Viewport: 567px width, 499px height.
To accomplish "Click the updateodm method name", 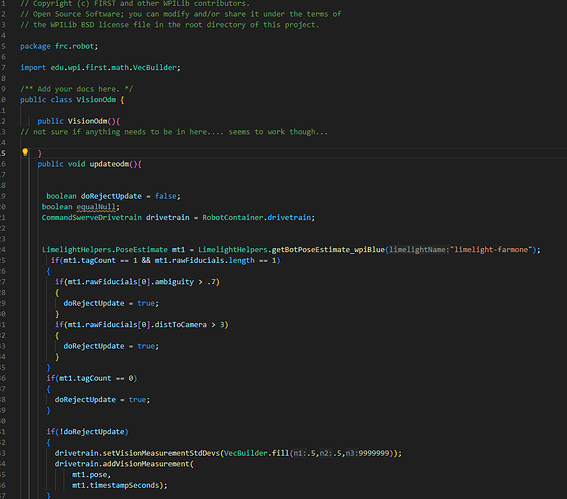I will [x=109, y=164].
